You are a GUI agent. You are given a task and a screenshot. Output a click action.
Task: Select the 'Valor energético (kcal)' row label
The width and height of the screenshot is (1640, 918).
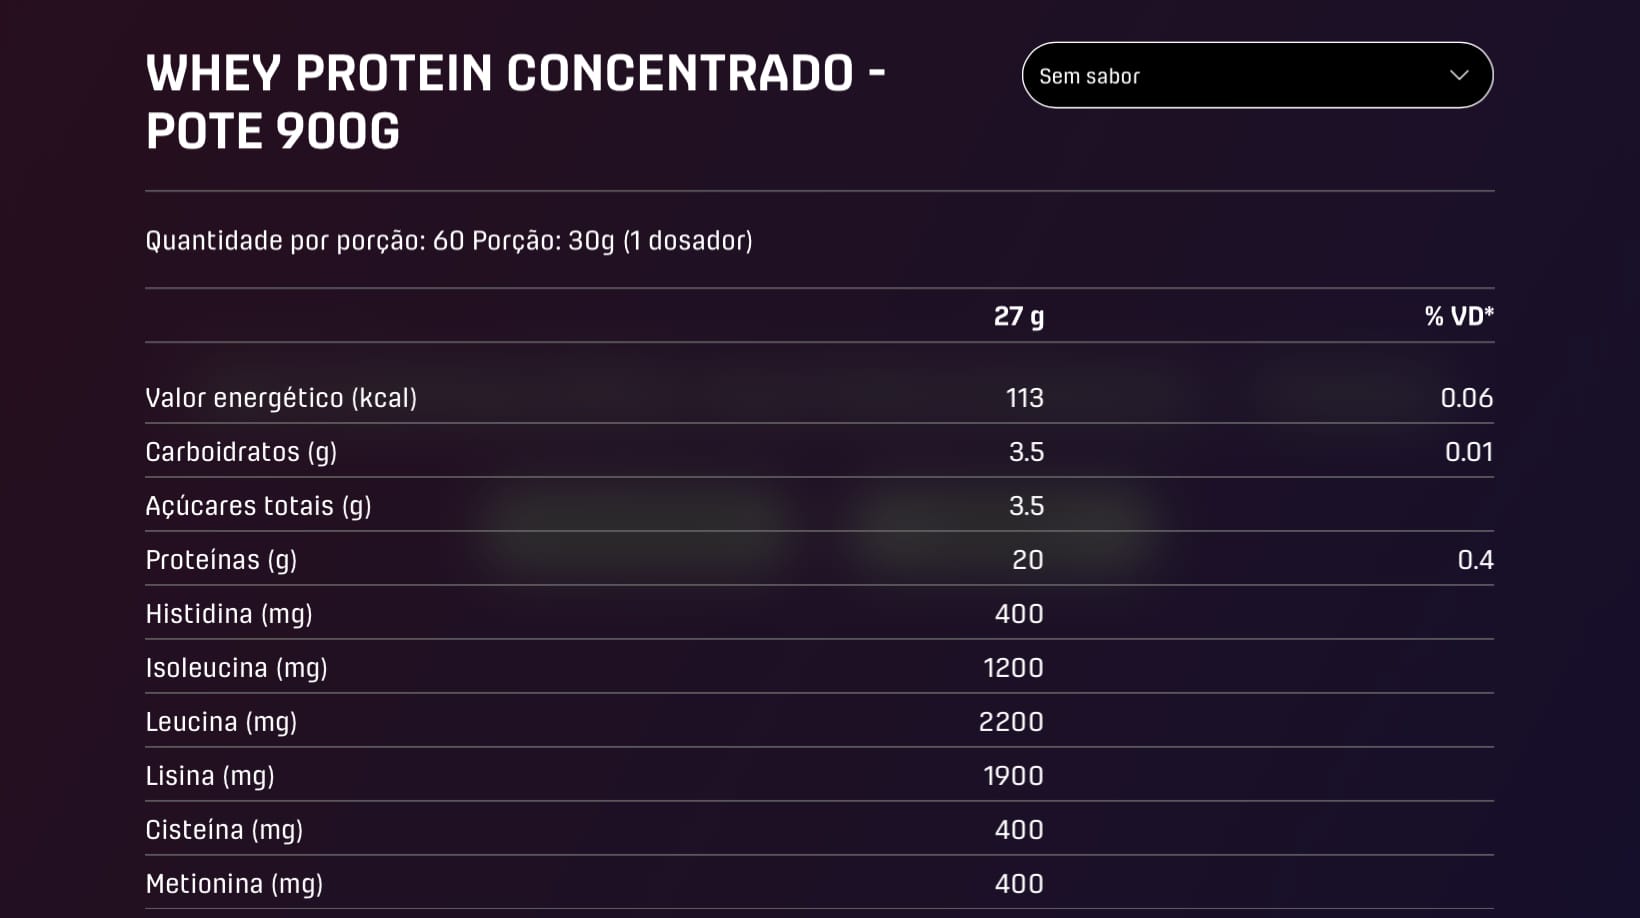point(281,398)
